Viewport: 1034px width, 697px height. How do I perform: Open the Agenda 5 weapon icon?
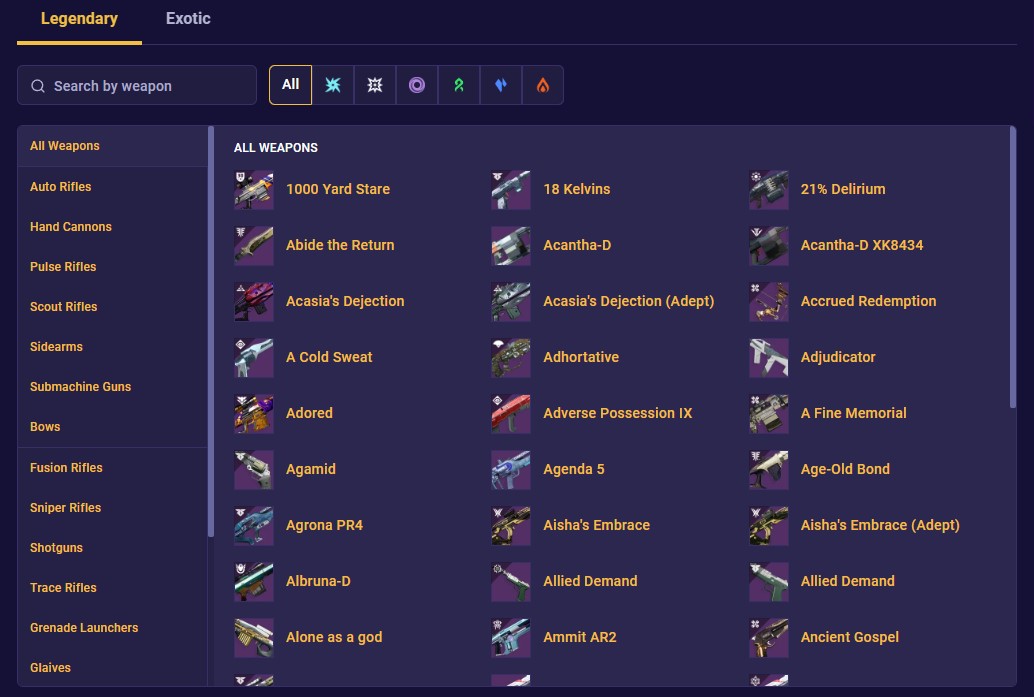pyautogui.click(x=511, y=470)
